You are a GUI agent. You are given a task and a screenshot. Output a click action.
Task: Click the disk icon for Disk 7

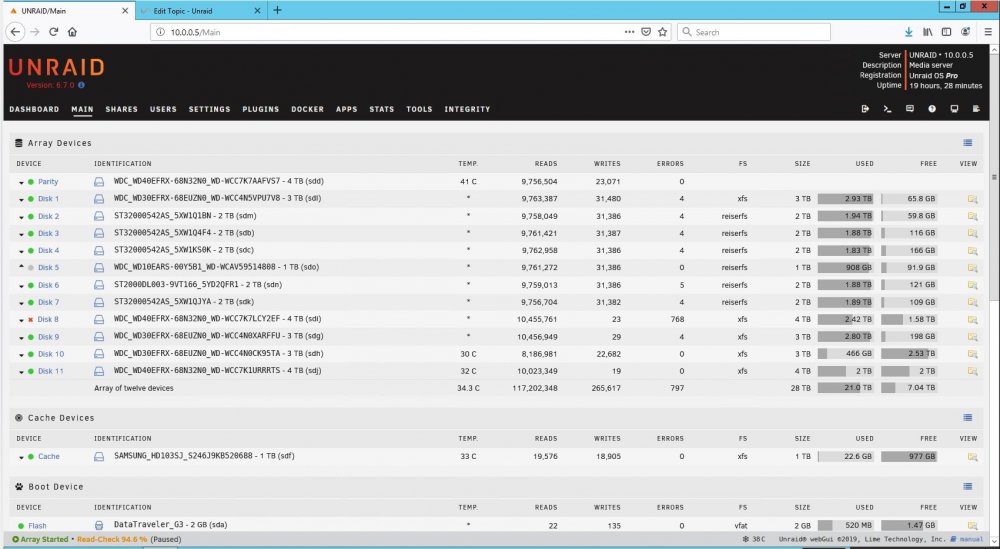click(99, 302)
